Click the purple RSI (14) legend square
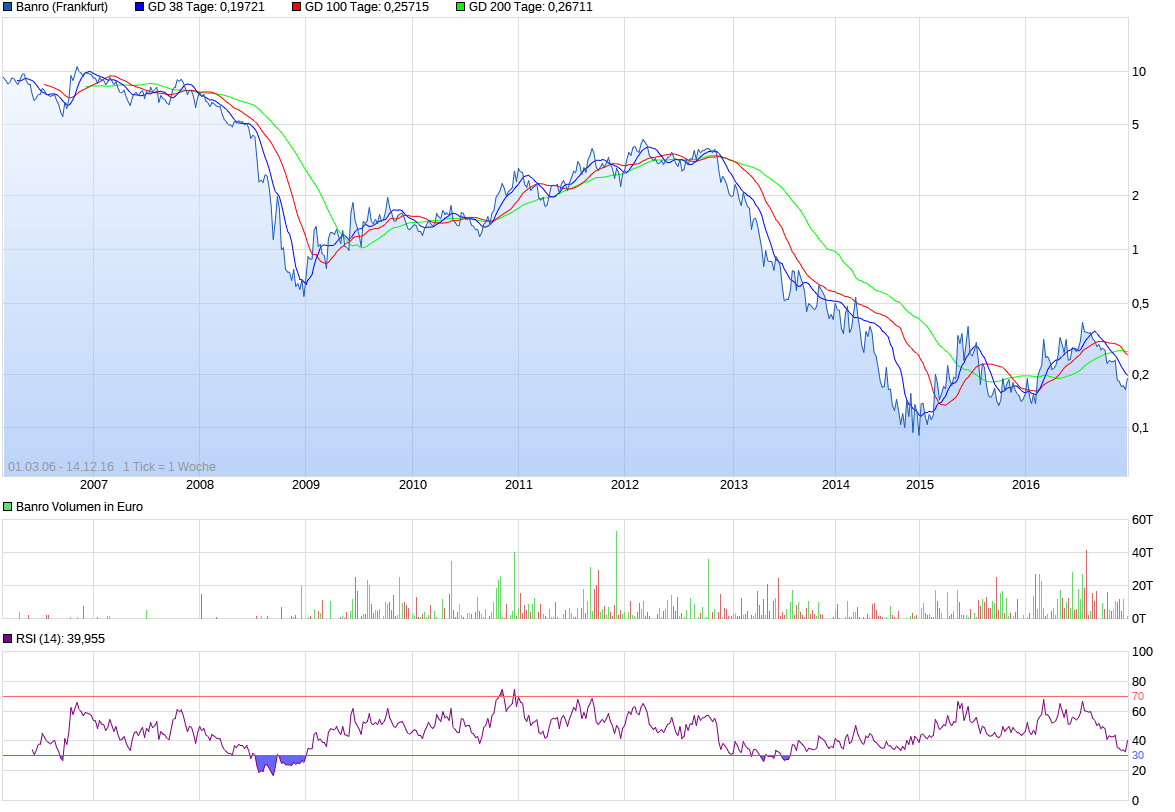 pos(7,639)
